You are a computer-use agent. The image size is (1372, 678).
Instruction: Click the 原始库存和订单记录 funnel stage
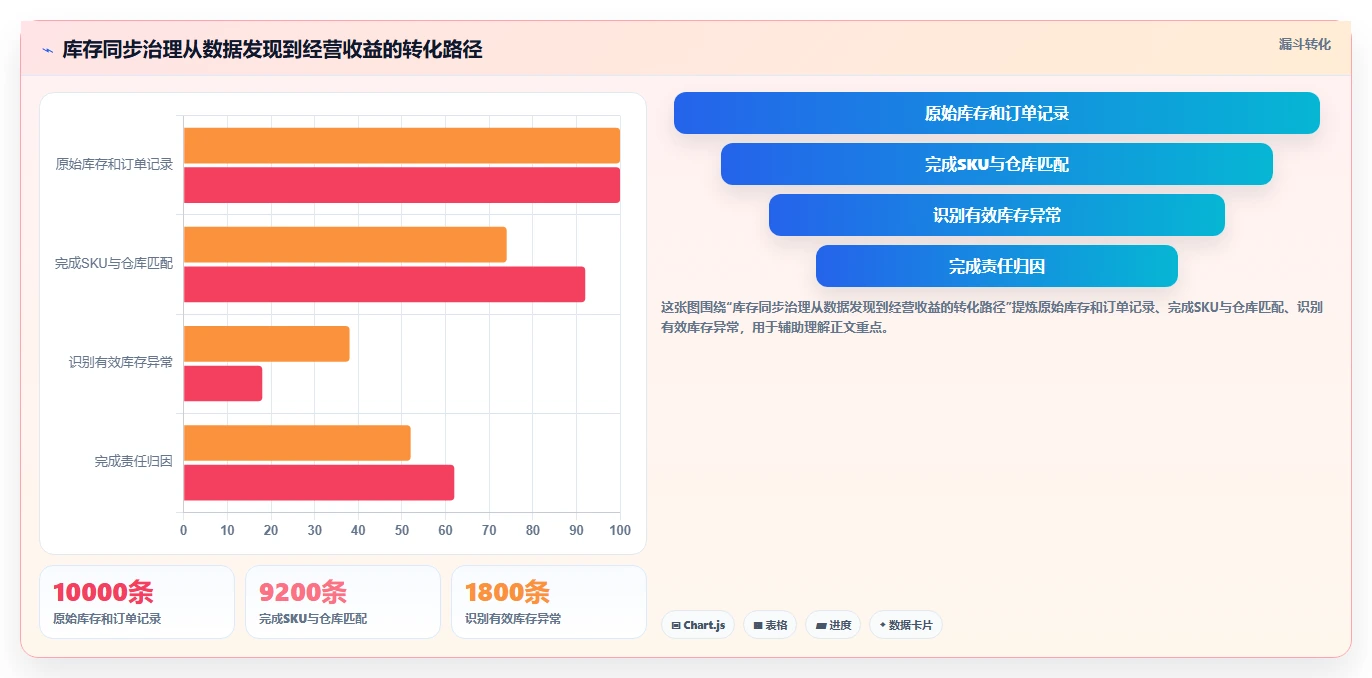point(997,113)
